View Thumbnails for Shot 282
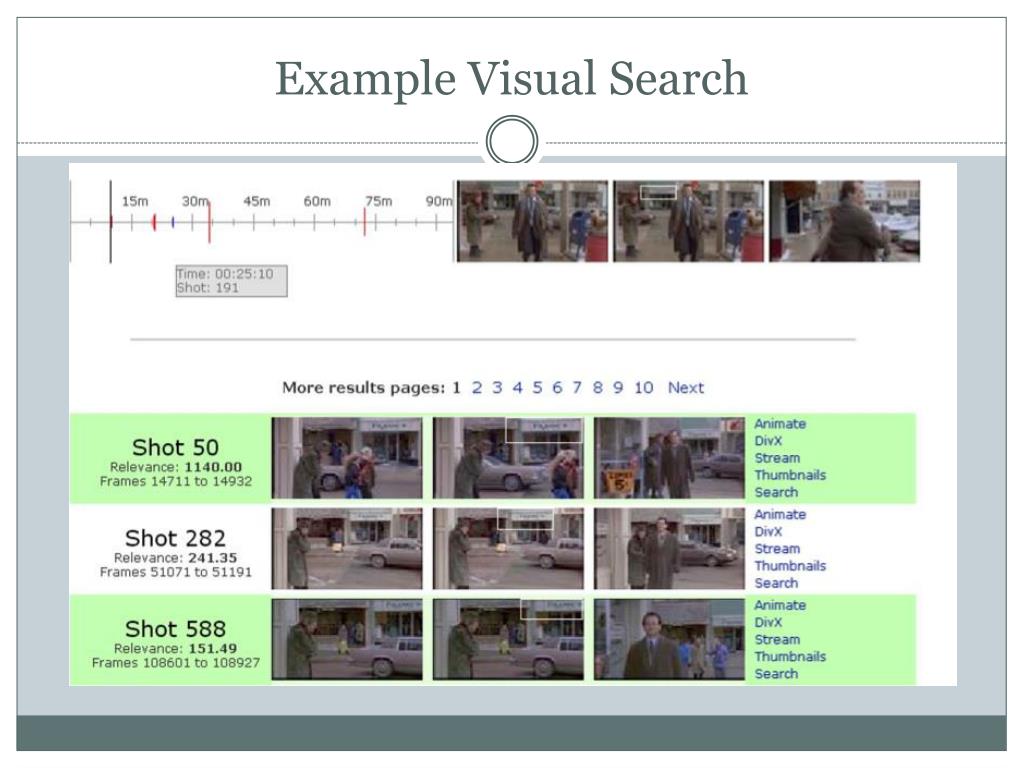The height and width of the screenshot is (768, 1024). click(x=790, y=566)
